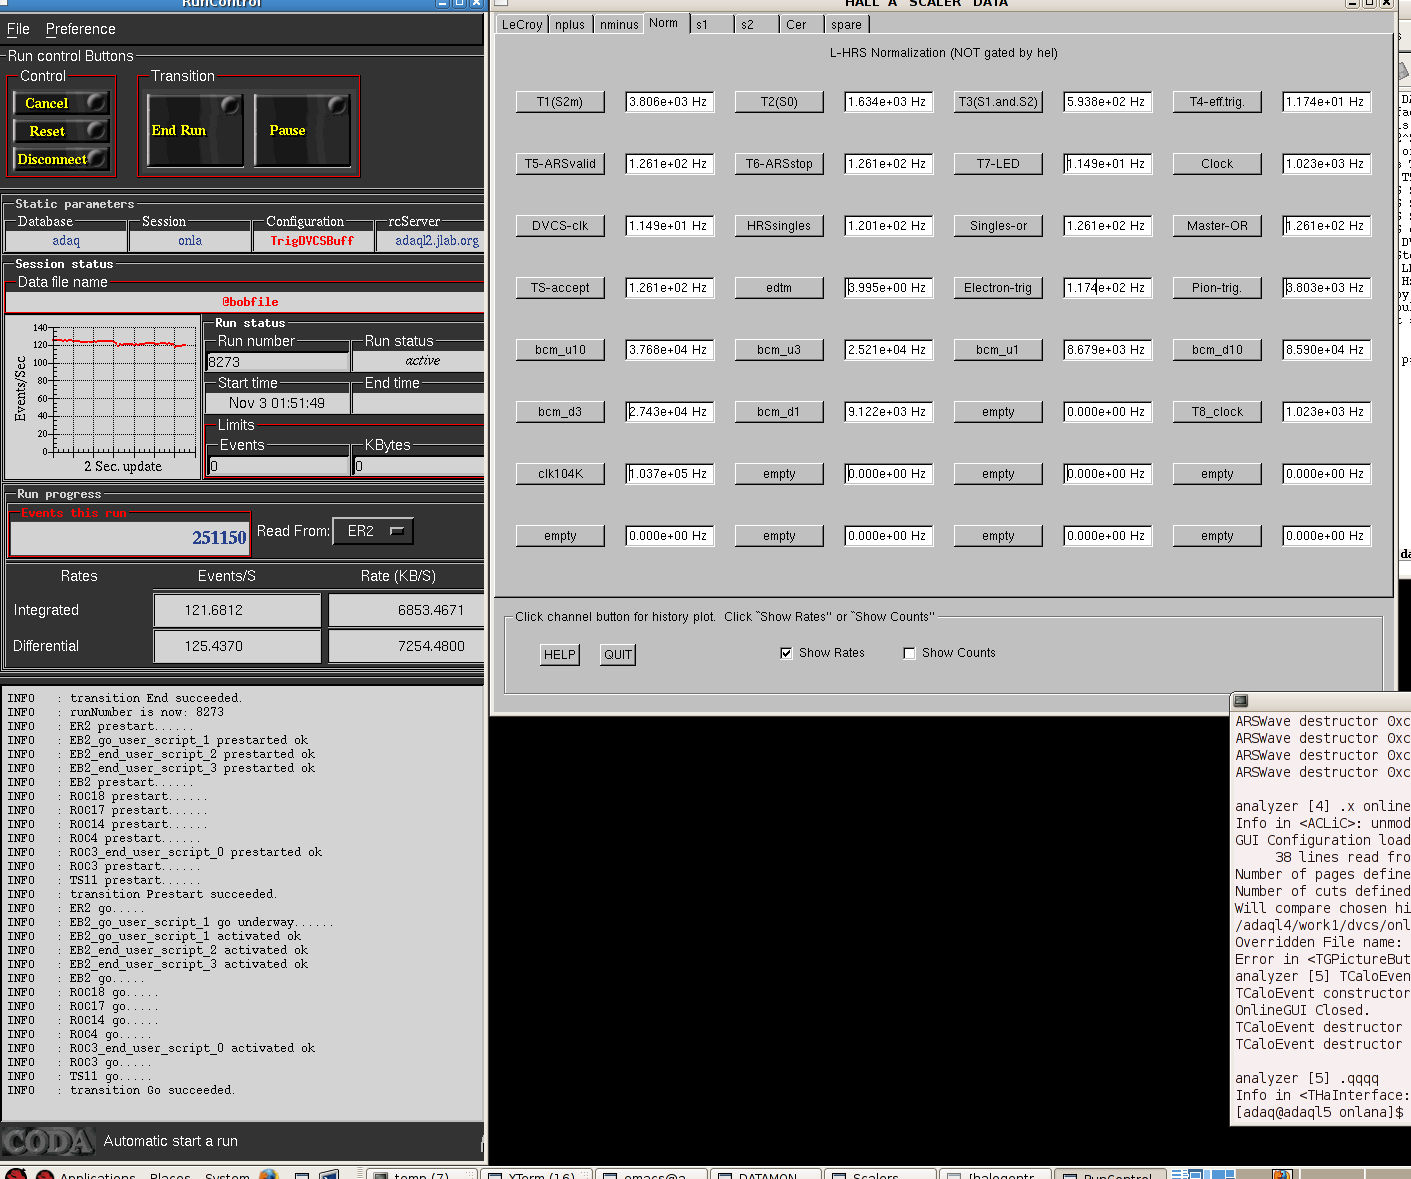This screenshot has width=1411, height=1179.
Task: Enable the Show Counts checkbox
Action: [909, 653]
